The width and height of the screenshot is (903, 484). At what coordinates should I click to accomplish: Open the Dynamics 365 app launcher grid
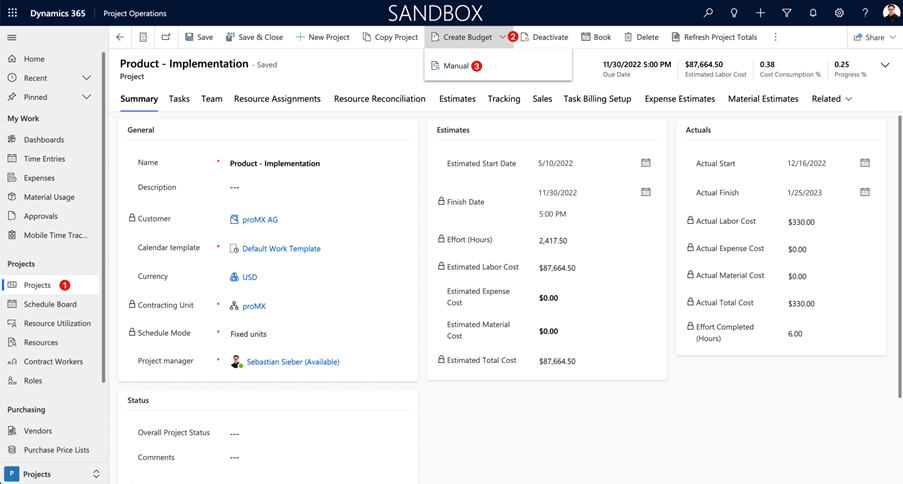coord(13,13)
